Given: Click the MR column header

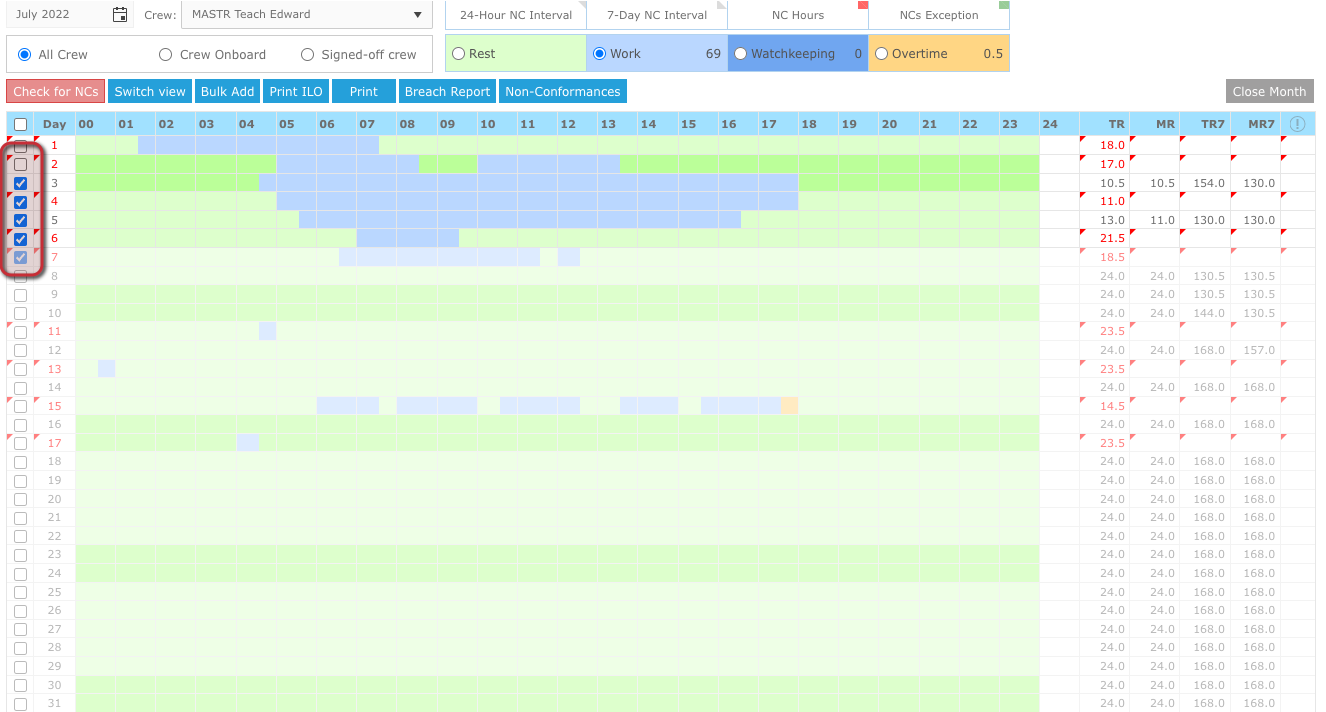Looking at the screenshot, I should click(1155, 124).
